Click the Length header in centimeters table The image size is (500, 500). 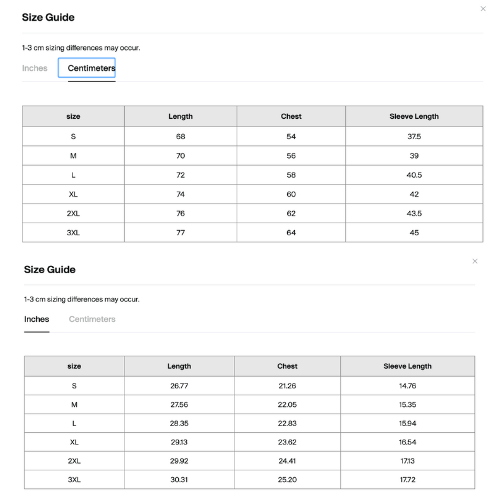coord(180,116)
